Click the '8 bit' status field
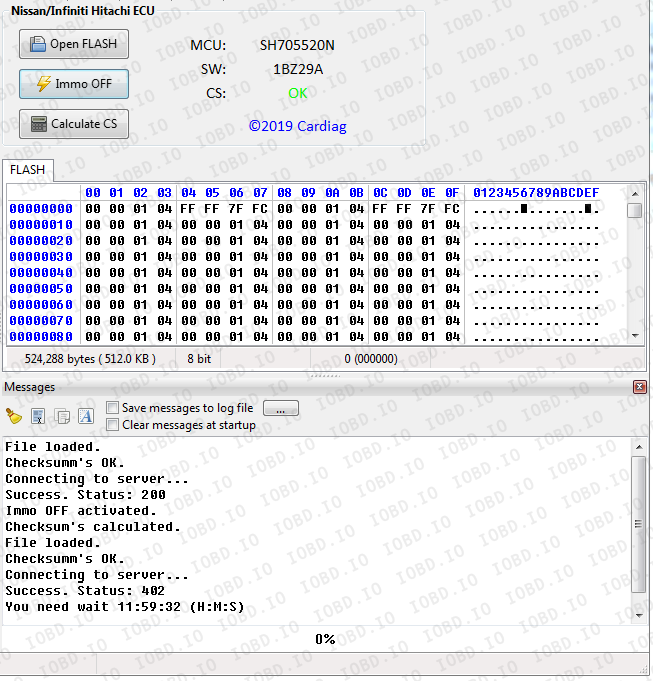Image resolution: width=653 pixels, height=681 pixels. 199,359
